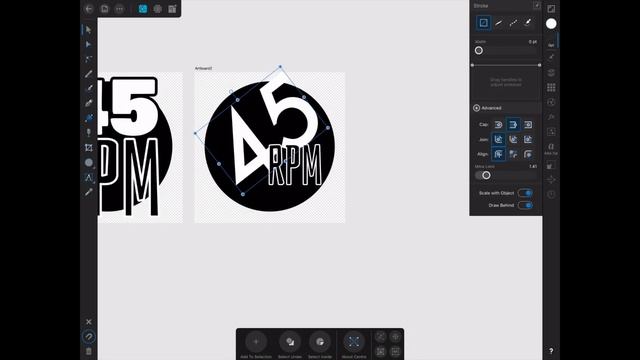Set Align to the middle option
640x360 pixels.
[513, 154]
